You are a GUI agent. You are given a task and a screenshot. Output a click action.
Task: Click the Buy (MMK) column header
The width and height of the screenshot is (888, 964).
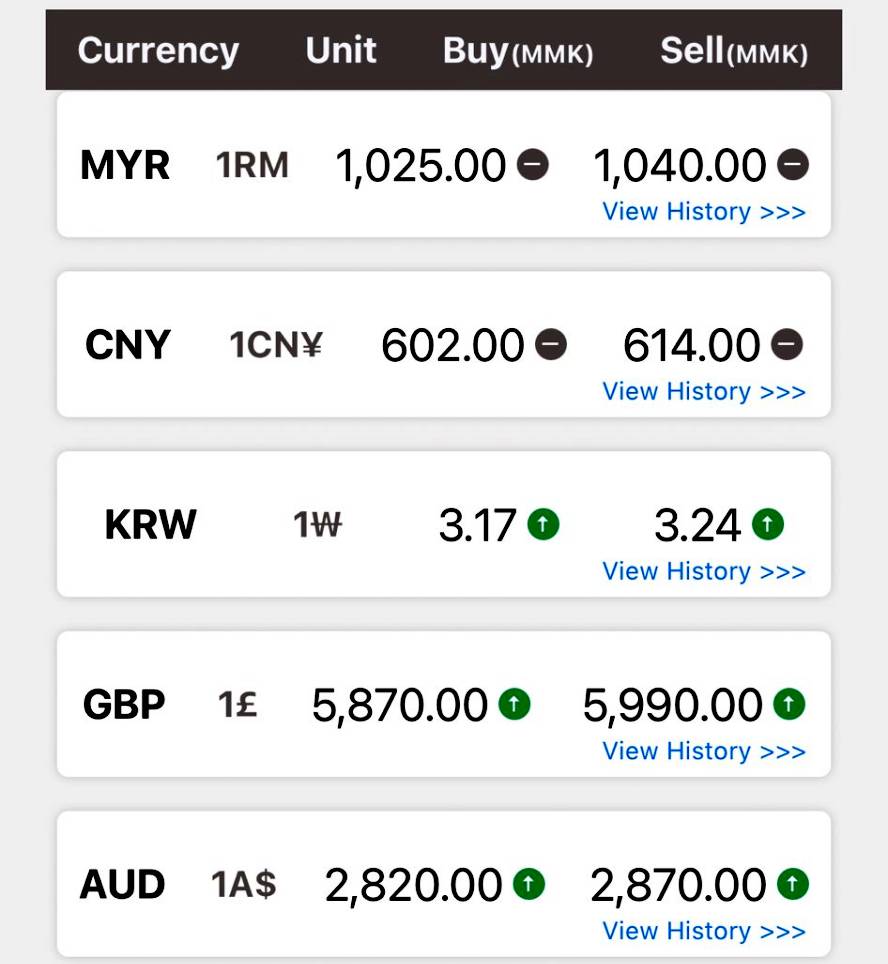[517, 52]
